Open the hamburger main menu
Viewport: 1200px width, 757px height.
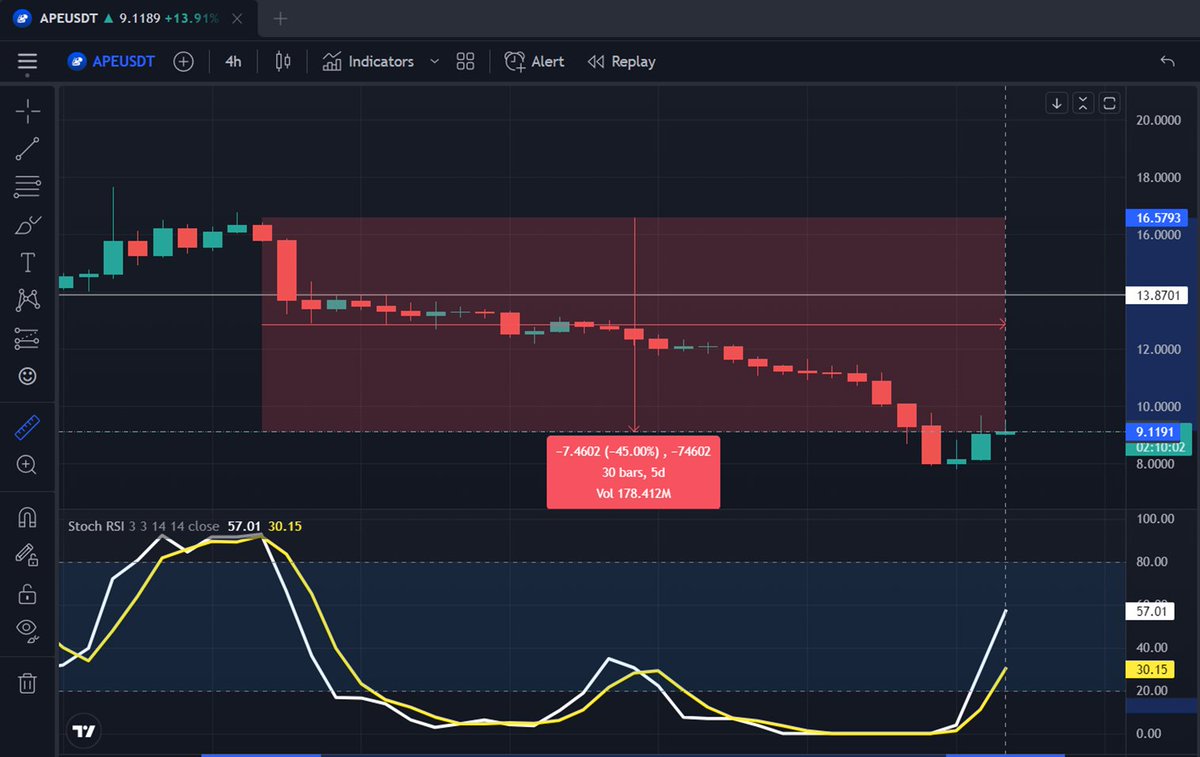point(27,61)
